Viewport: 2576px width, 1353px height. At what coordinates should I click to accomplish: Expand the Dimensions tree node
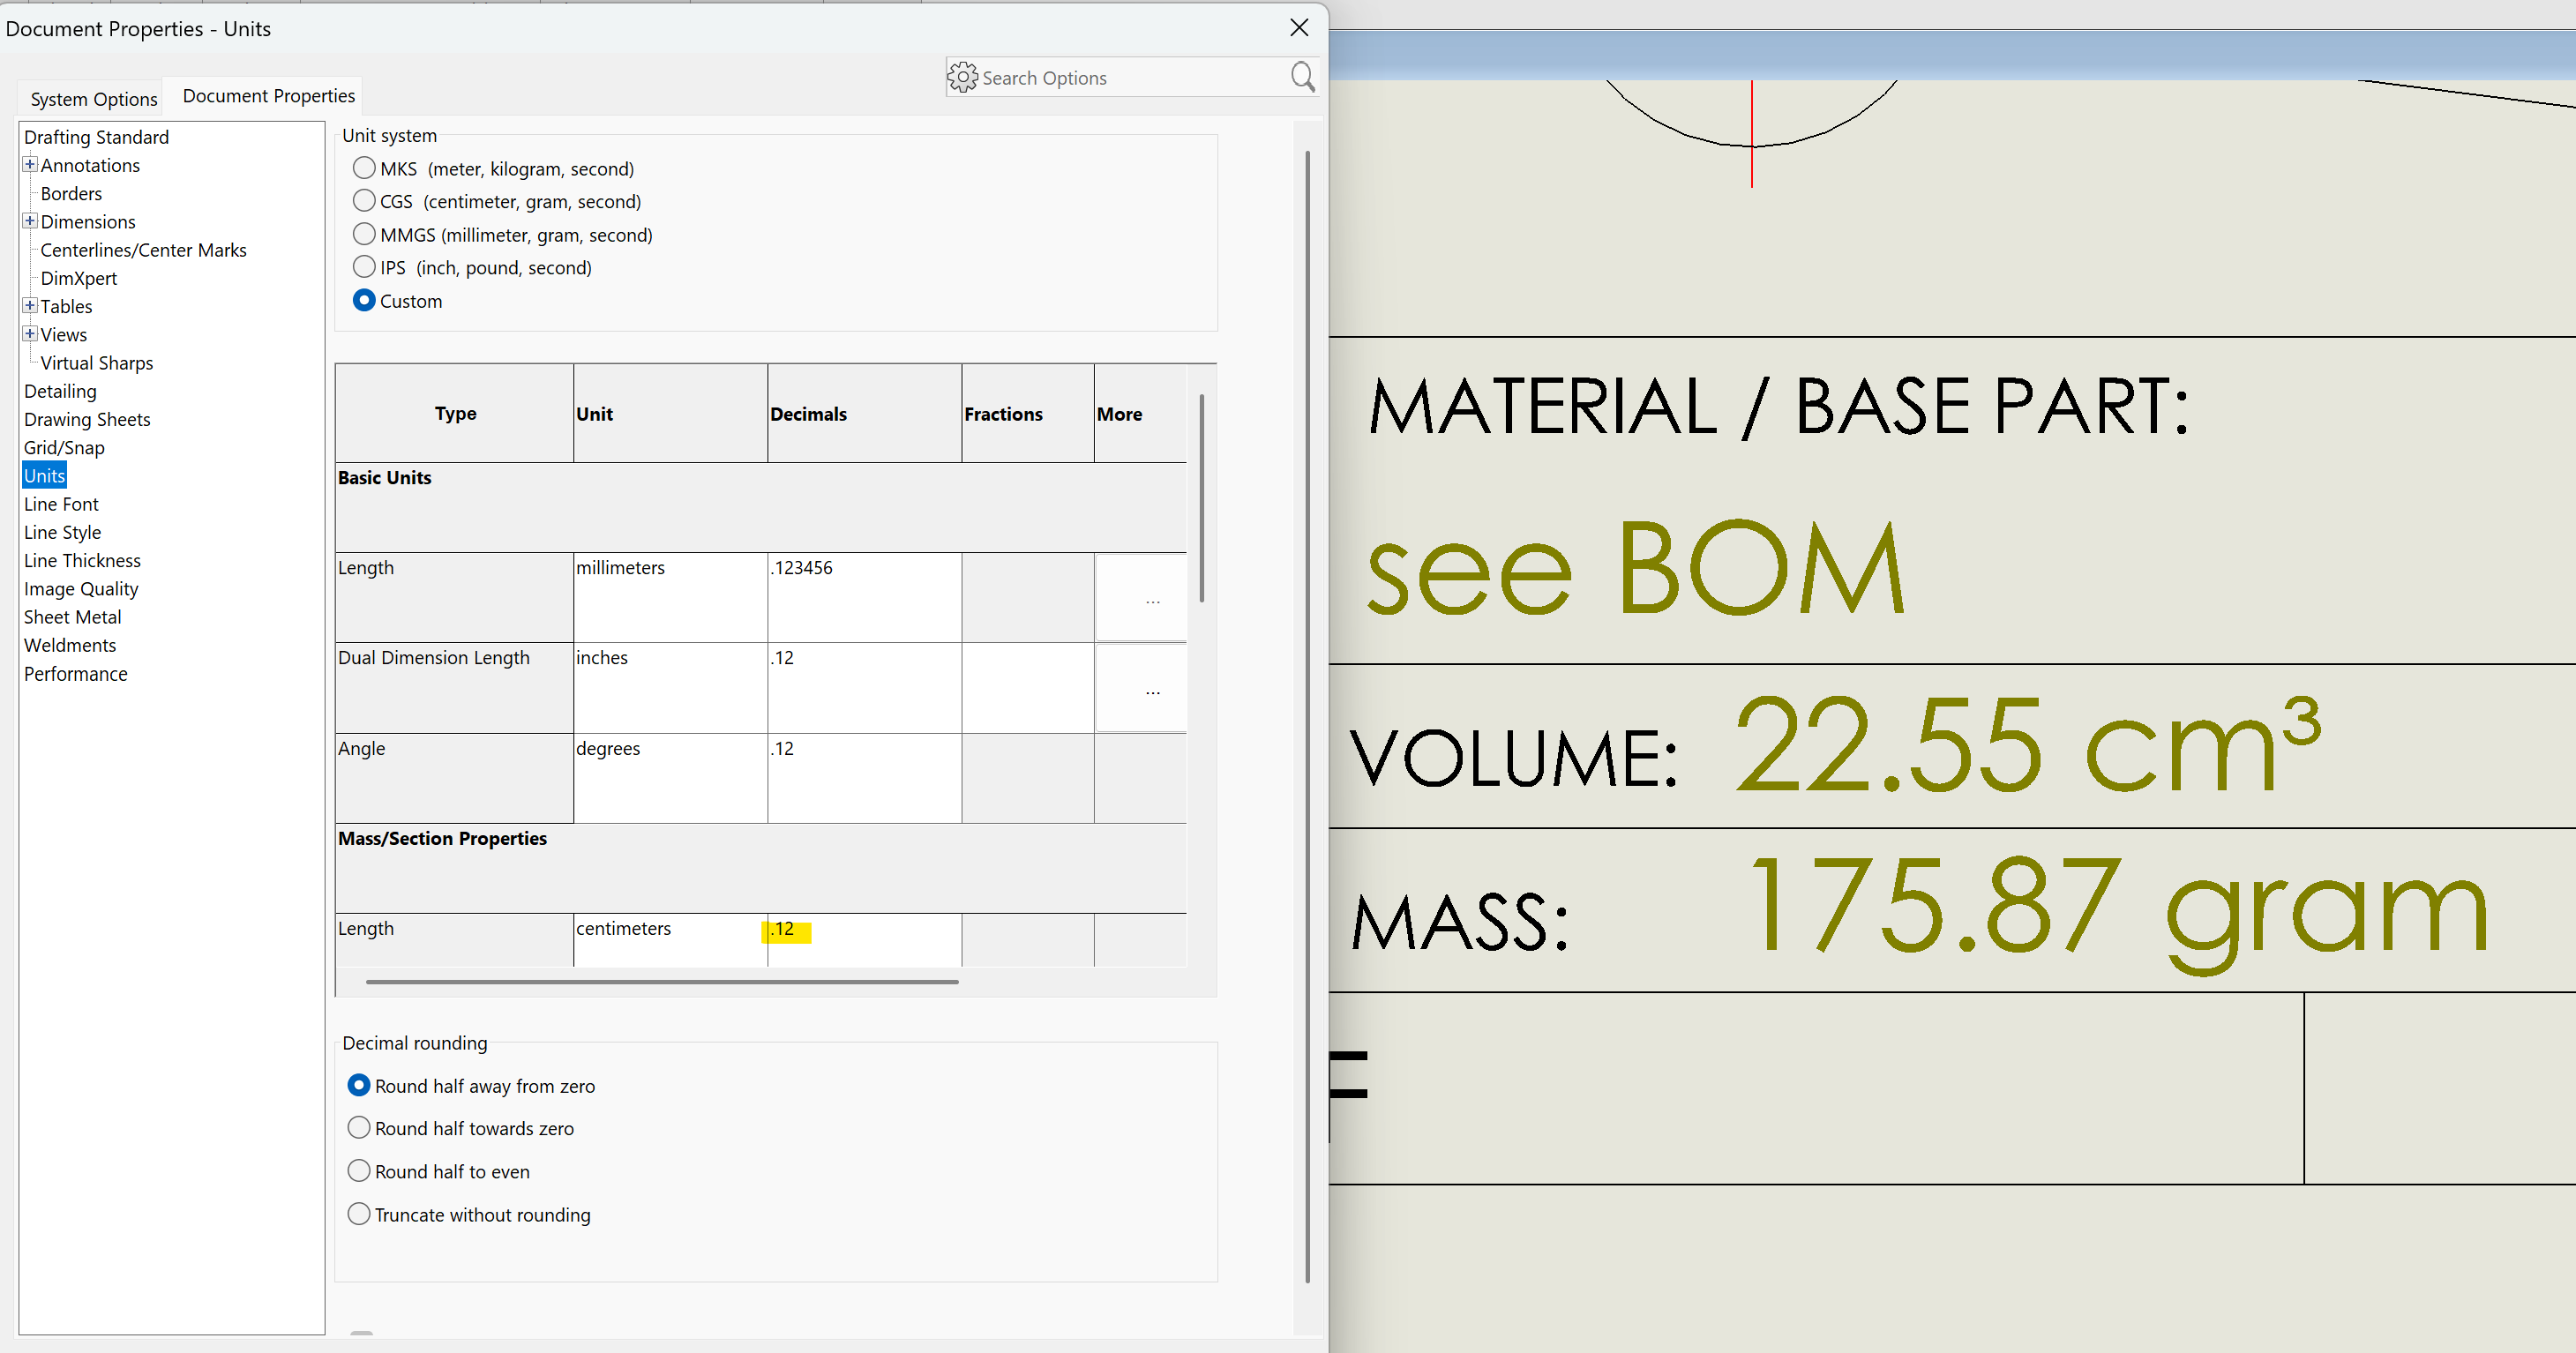click(x=30, y=221)
